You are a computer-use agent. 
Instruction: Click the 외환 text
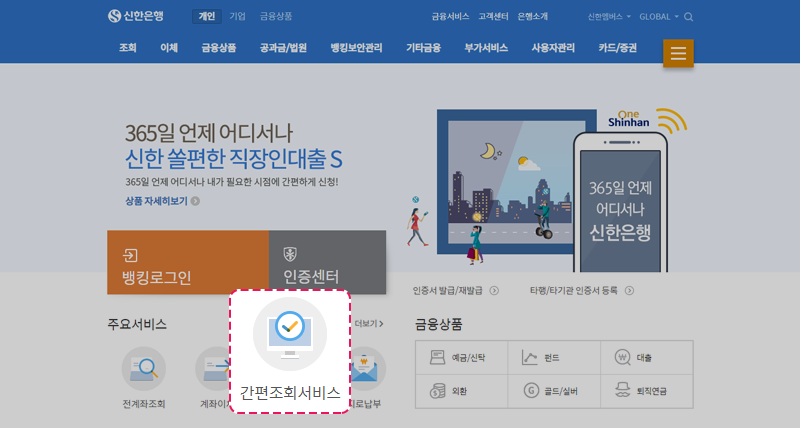pyautogui.click(x=460, y=391)
